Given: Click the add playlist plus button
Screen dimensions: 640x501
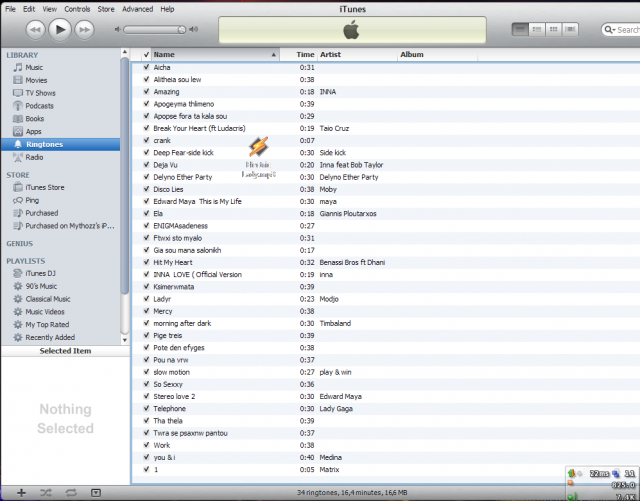Looking at the screenshot, I should pos(21,493).
